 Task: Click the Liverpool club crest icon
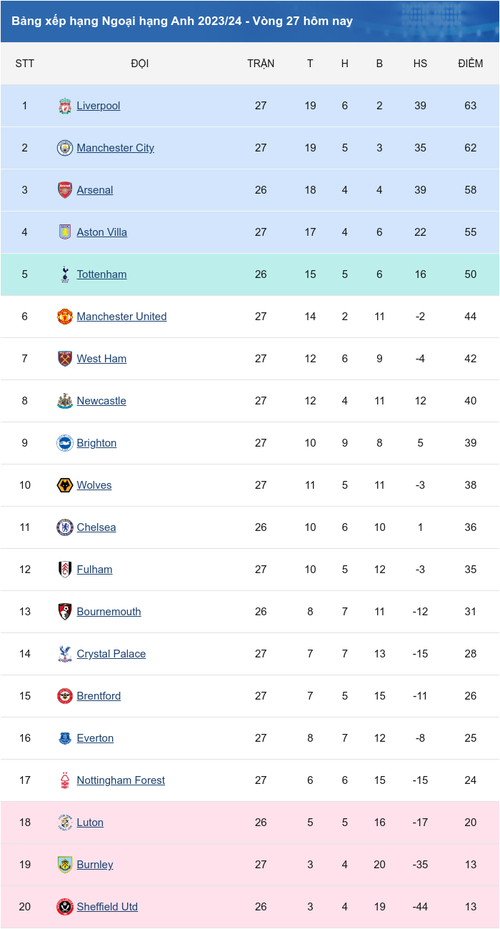pyautogui.click(x=65, y=106)
